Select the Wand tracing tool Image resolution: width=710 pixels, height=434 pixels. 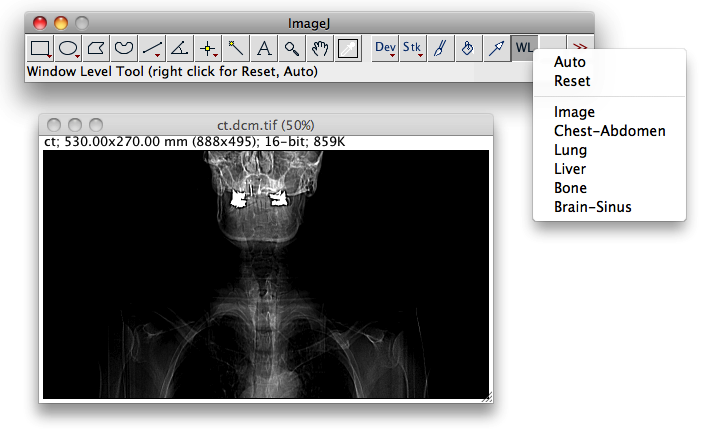point(236,48)
